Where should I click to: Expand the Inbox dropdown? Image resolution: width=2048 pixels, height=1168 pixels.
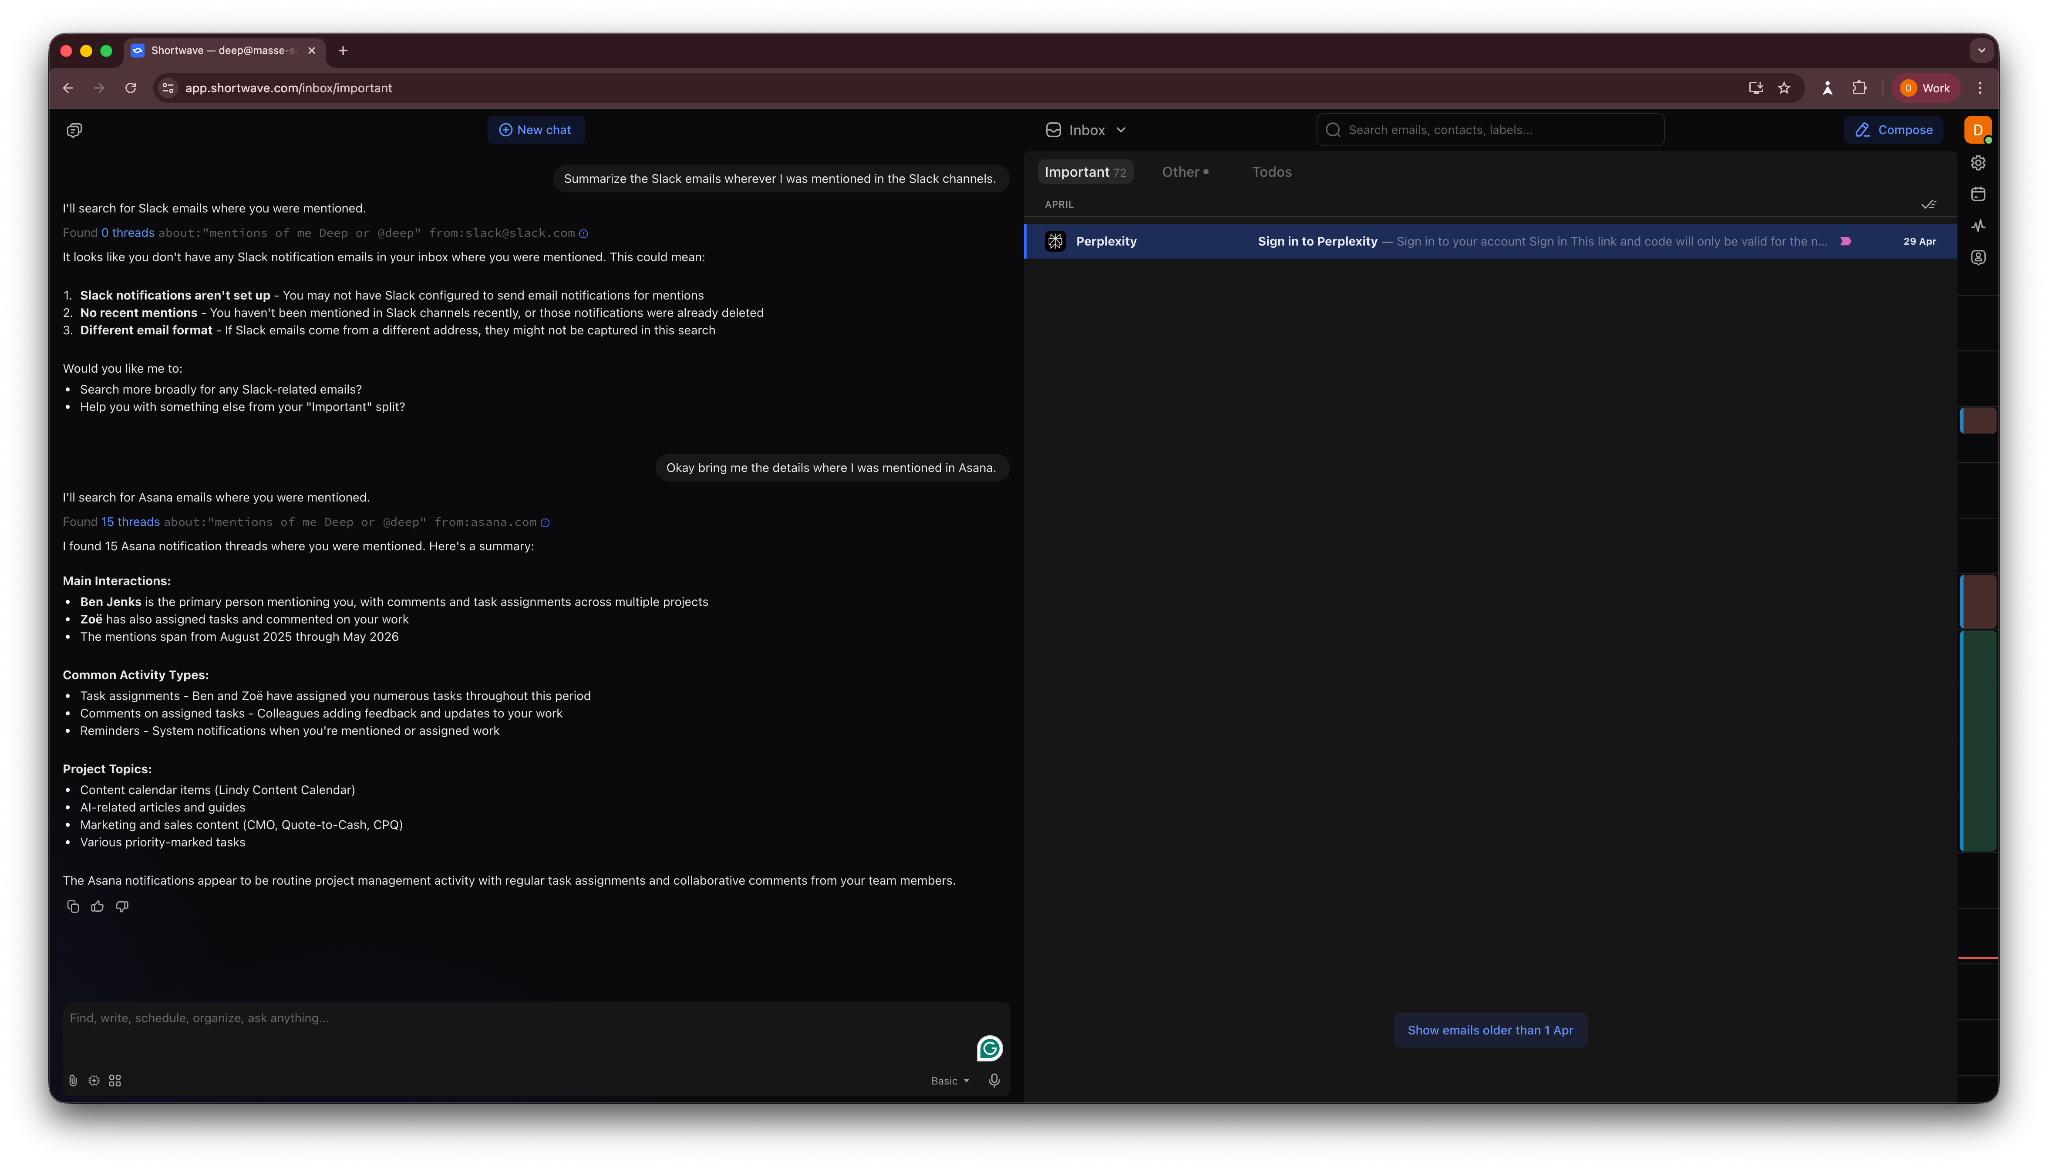pyautogui.click(x=1086, y=130)
